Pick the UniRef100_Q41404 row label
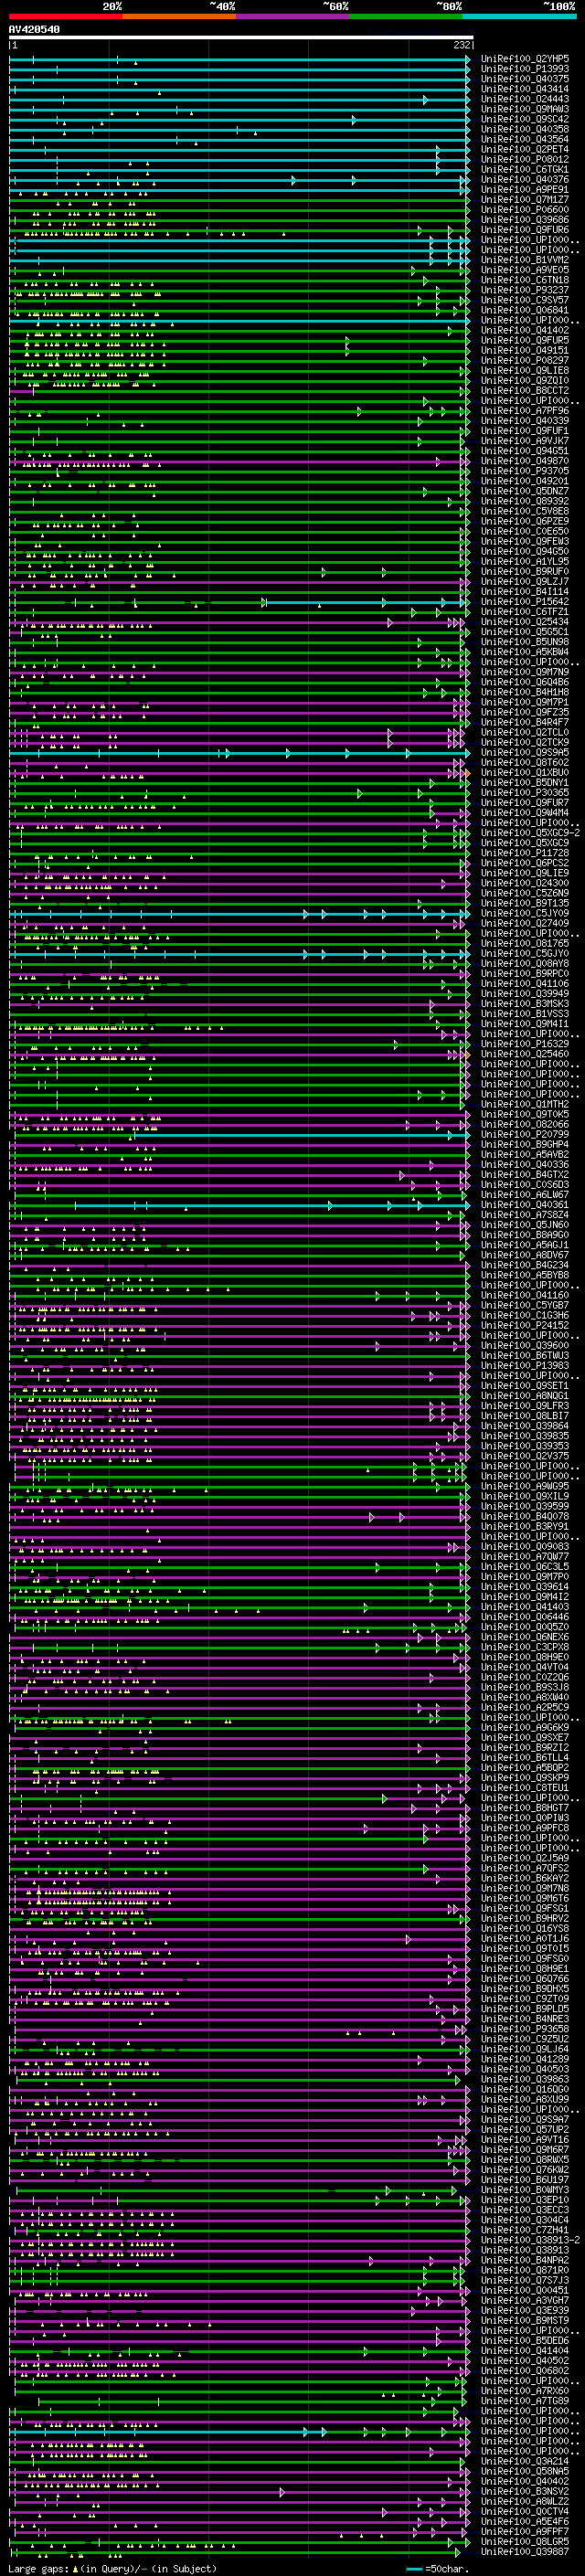 525,2351
